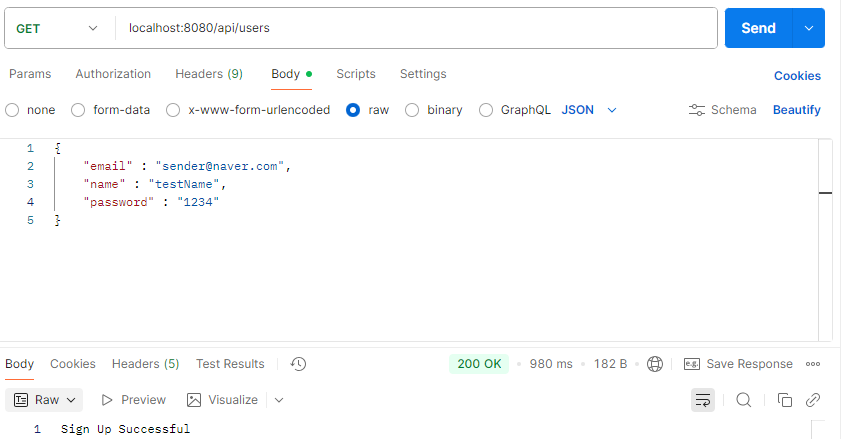Viewport: 854px width, 439px height.
Task: Open the GET method dropdown
Action: 57,28
